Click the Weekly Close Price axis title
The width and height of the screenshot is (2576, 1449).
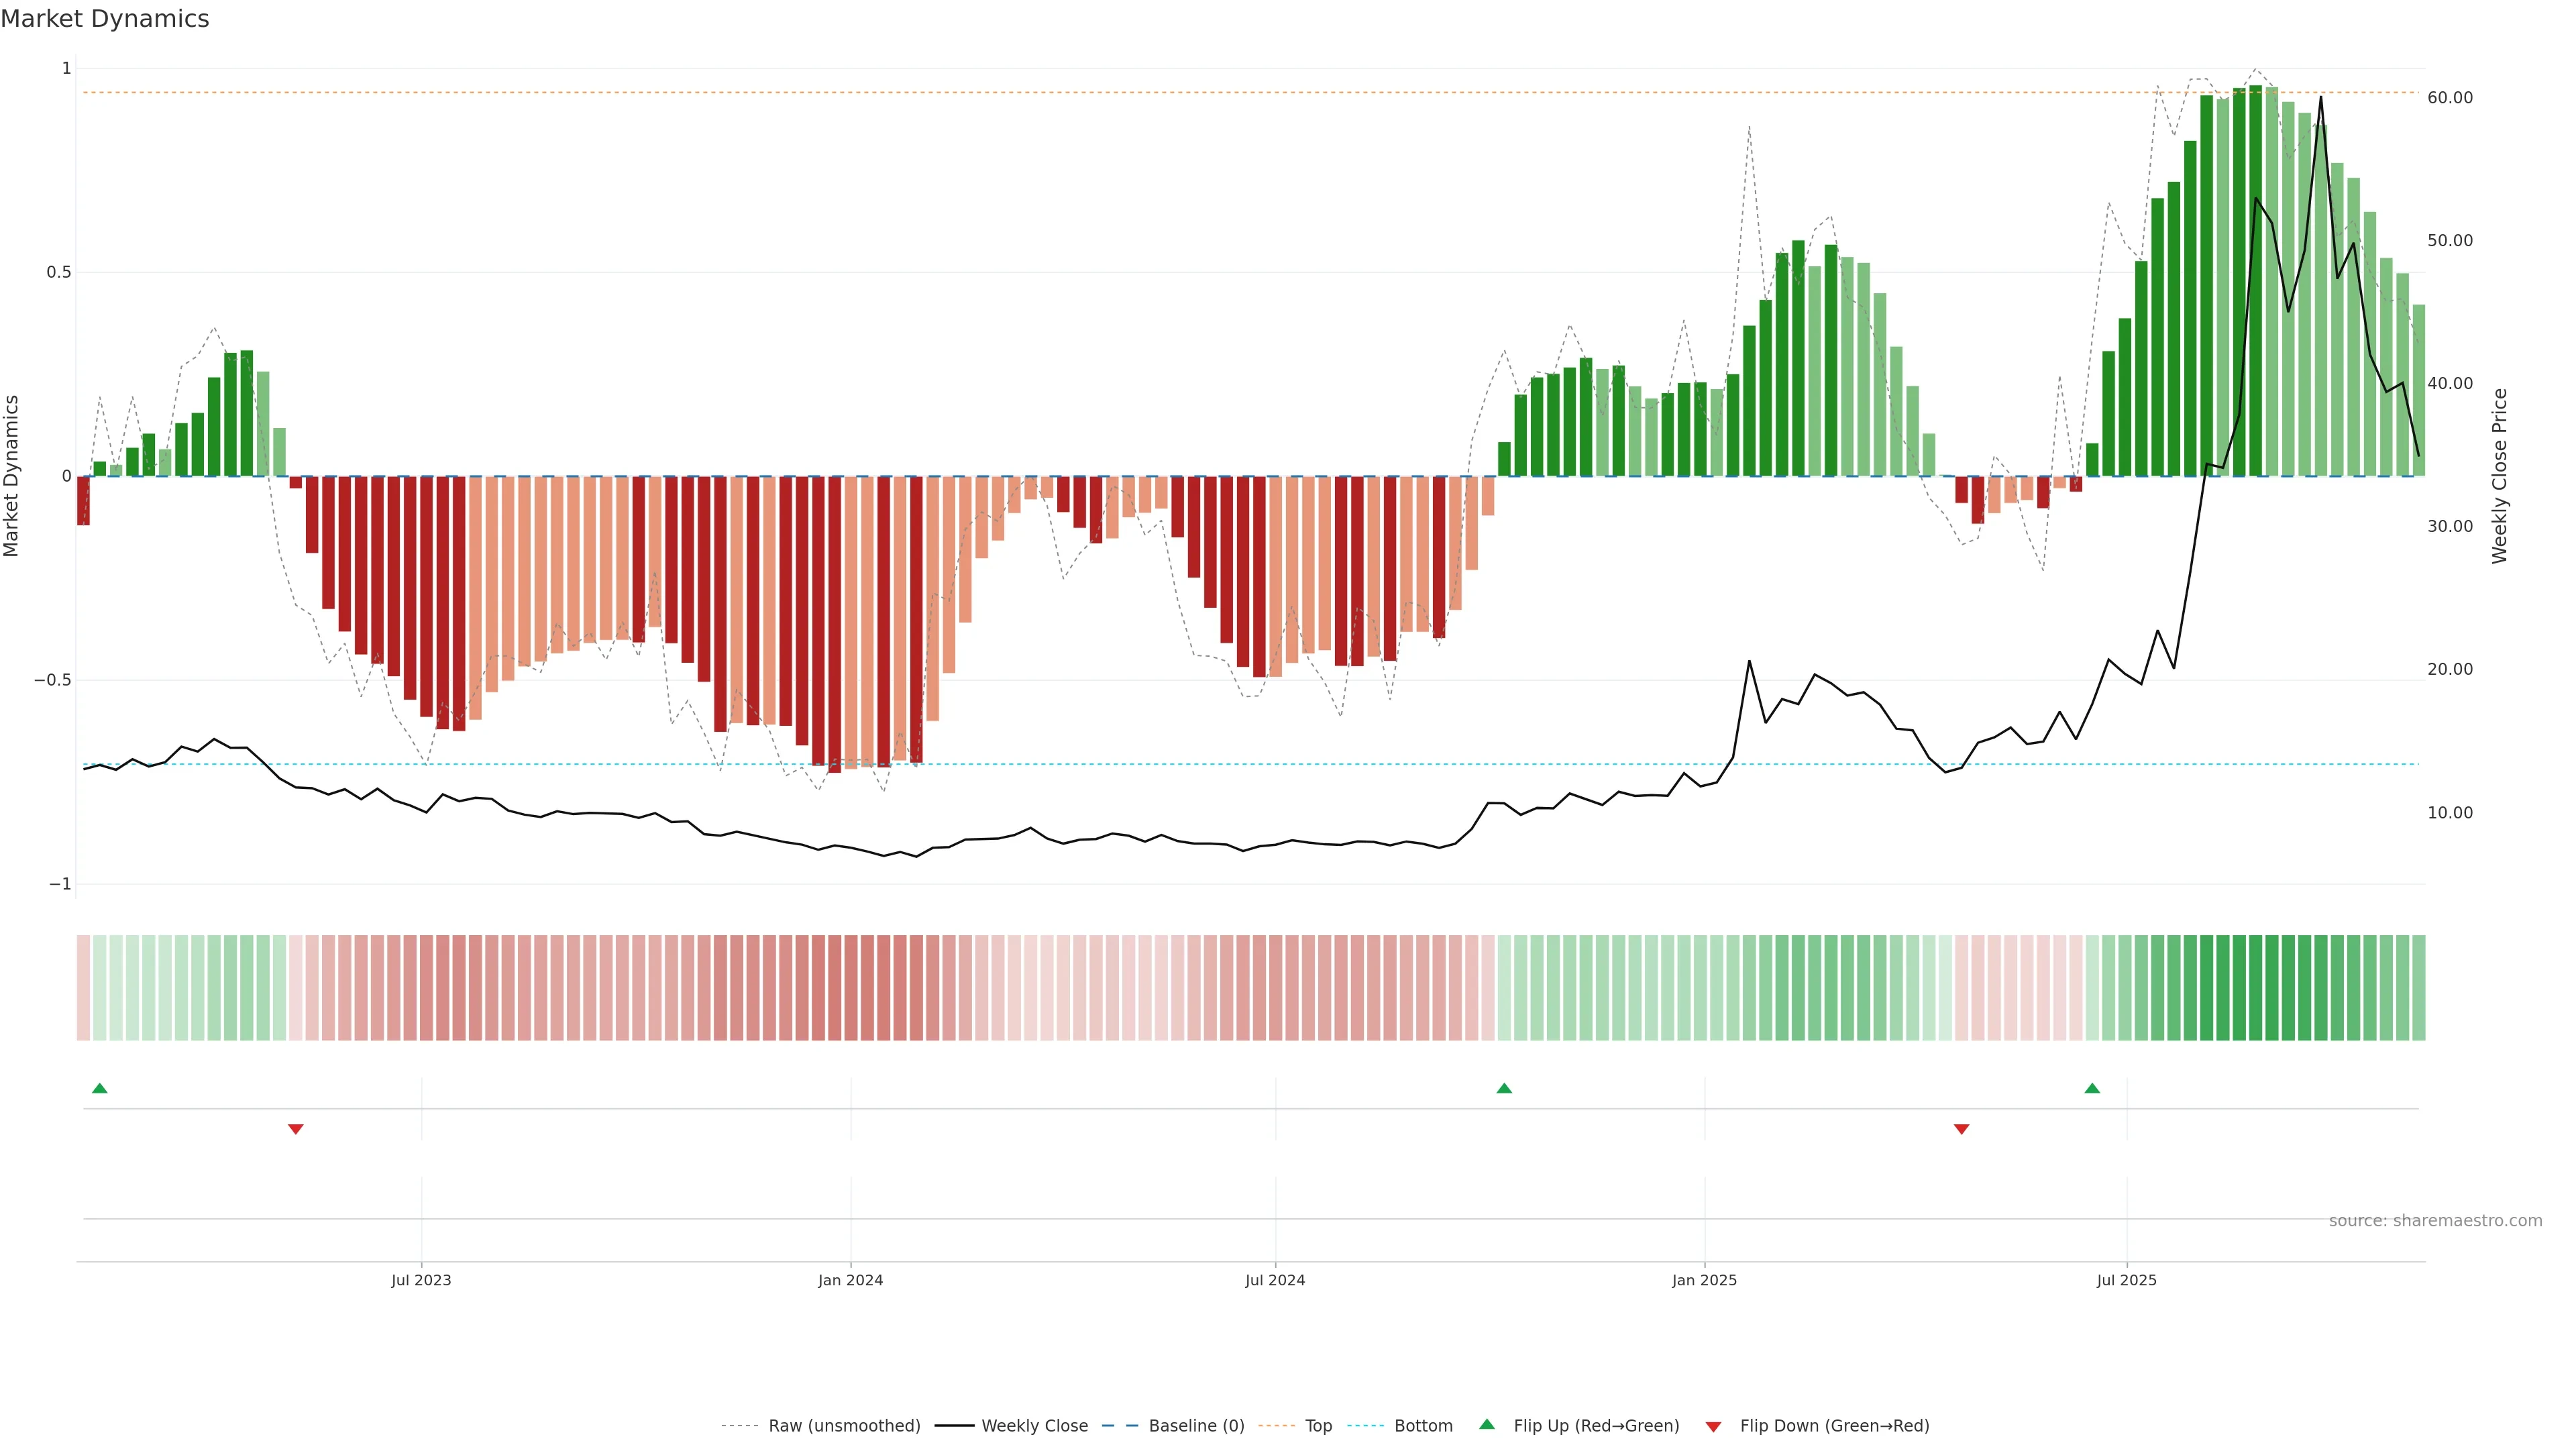[2500, 476]
